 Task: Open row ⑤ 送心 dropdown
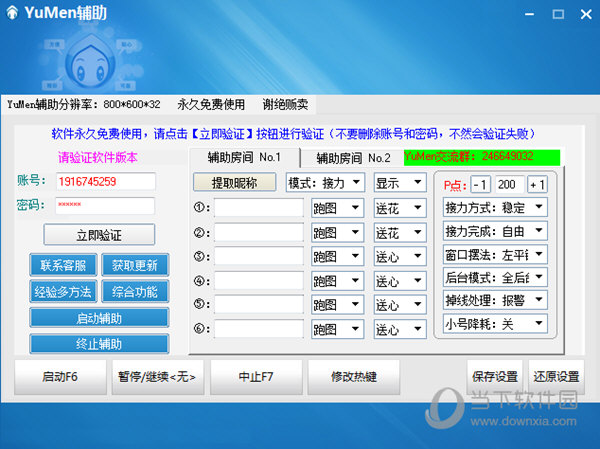(400, 305)
